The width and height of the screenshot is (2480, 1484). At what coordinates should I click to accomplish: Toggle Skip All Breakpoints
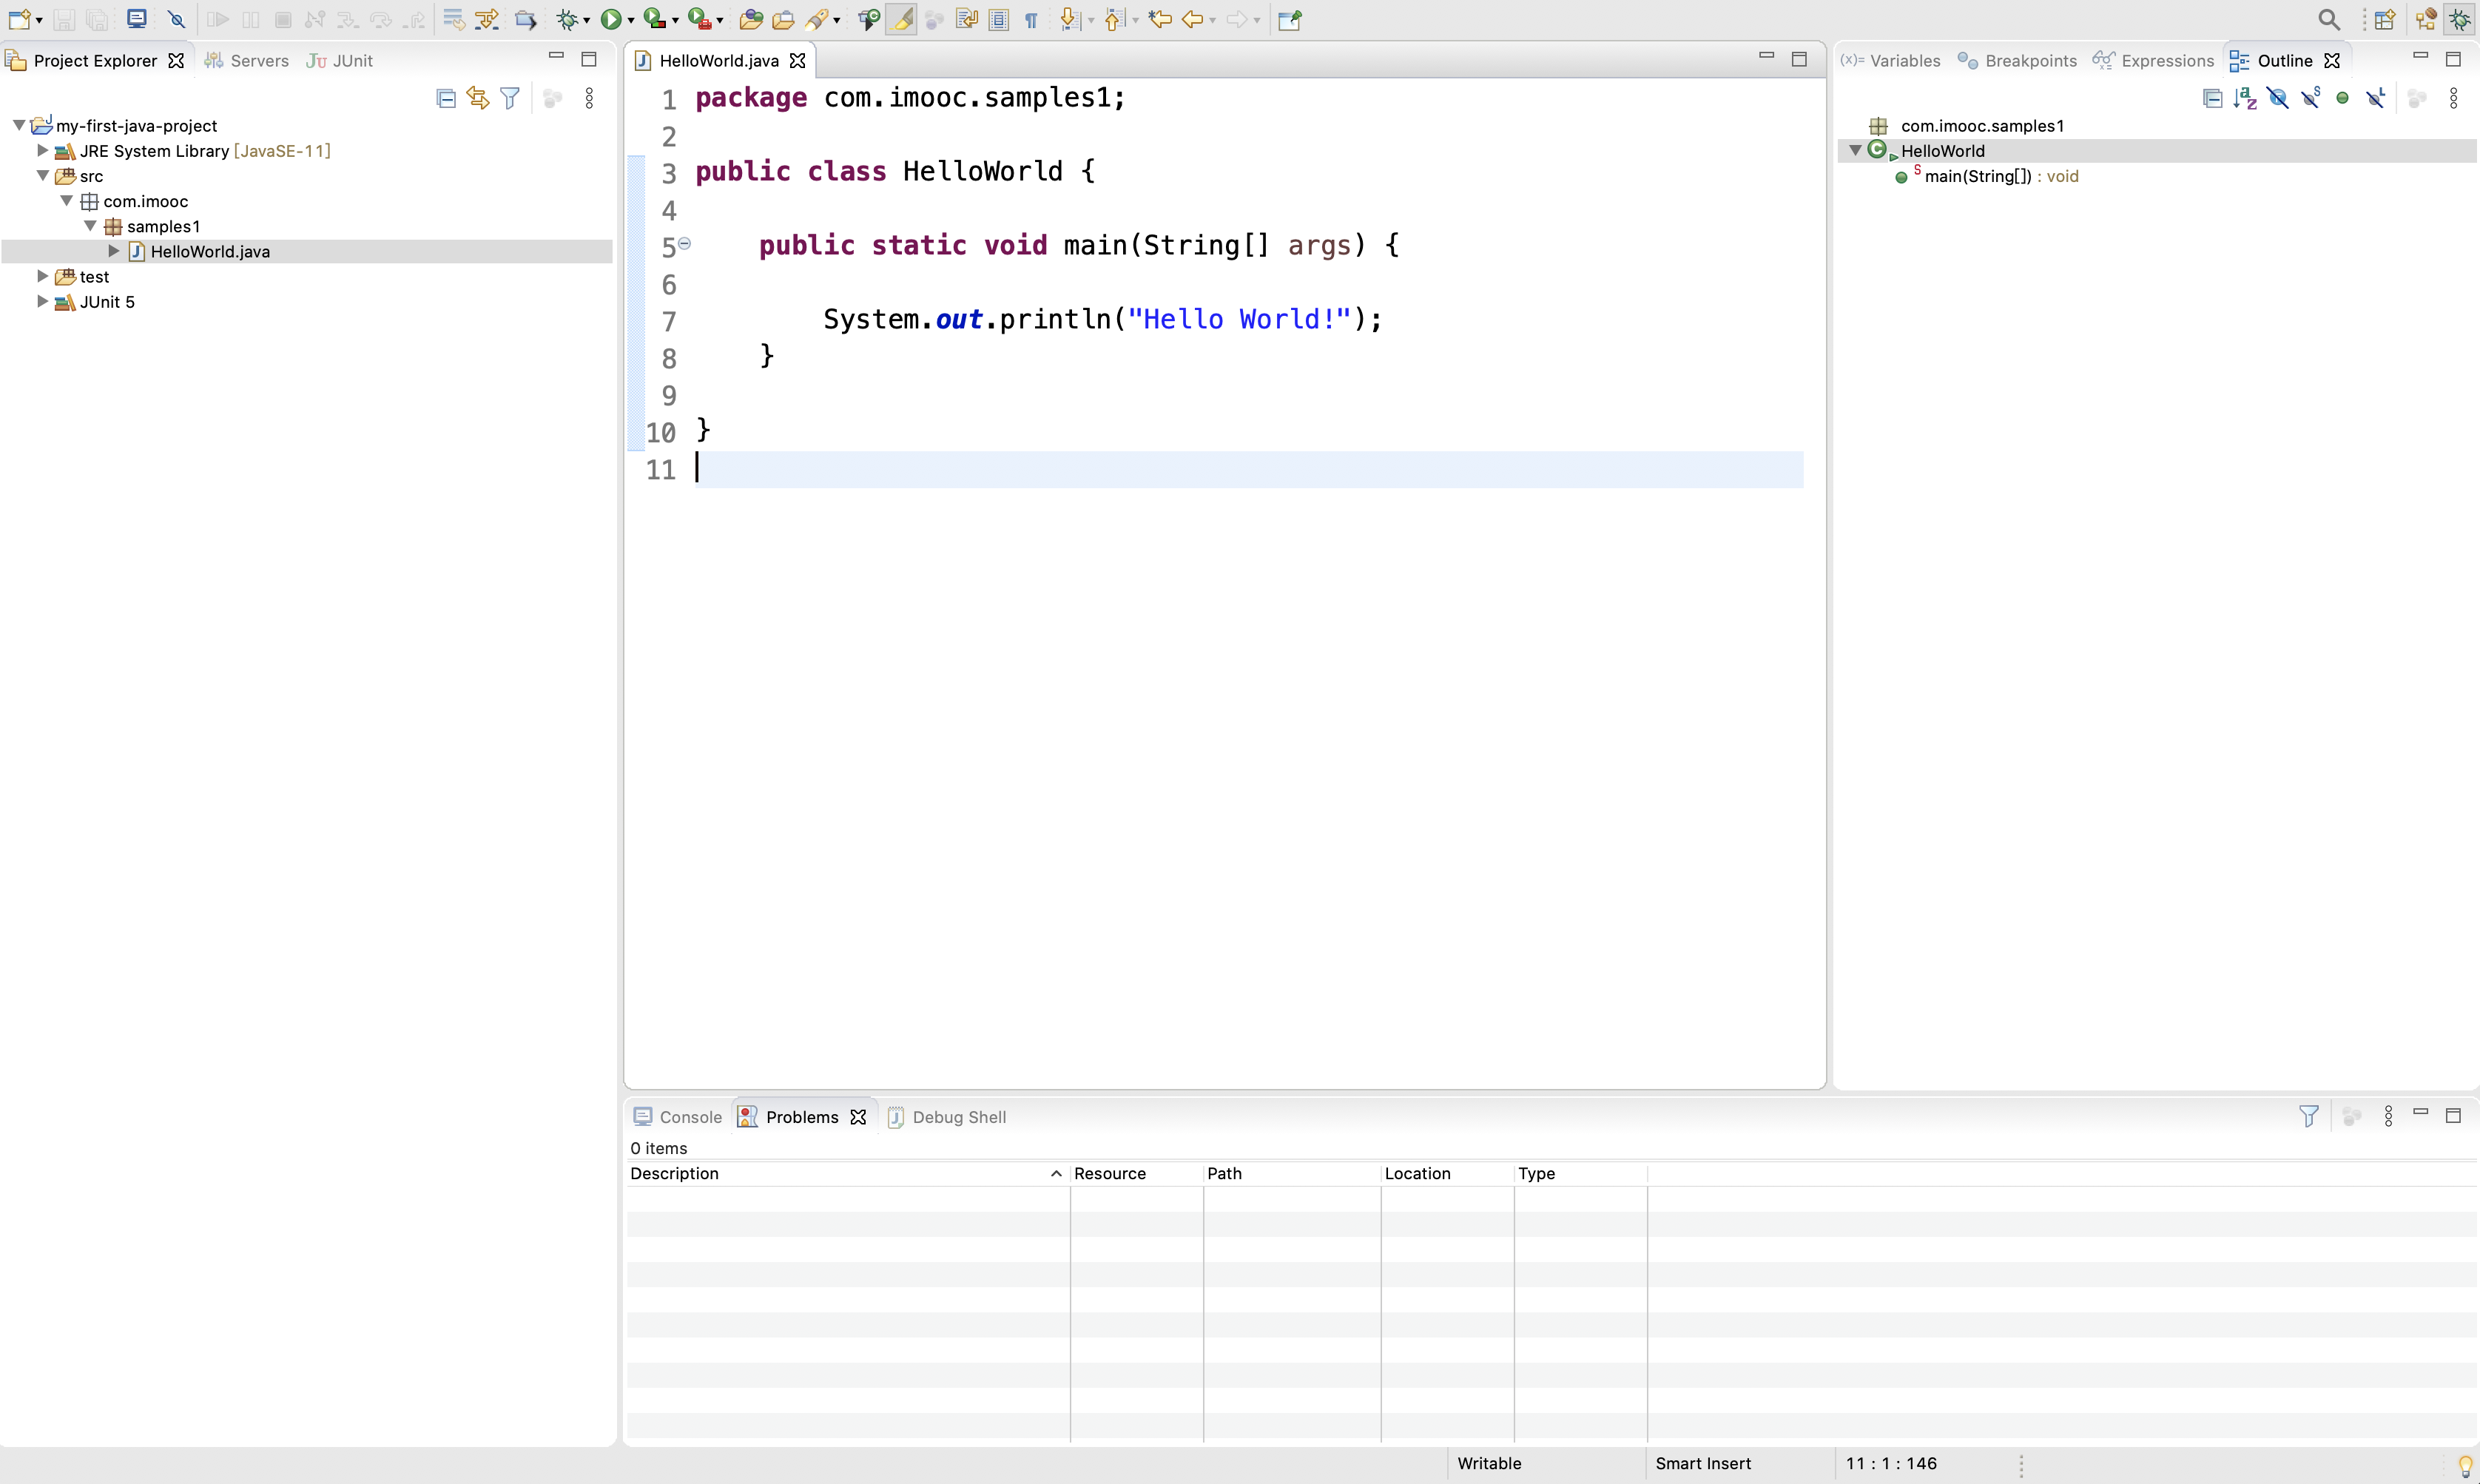click(177, 19)
